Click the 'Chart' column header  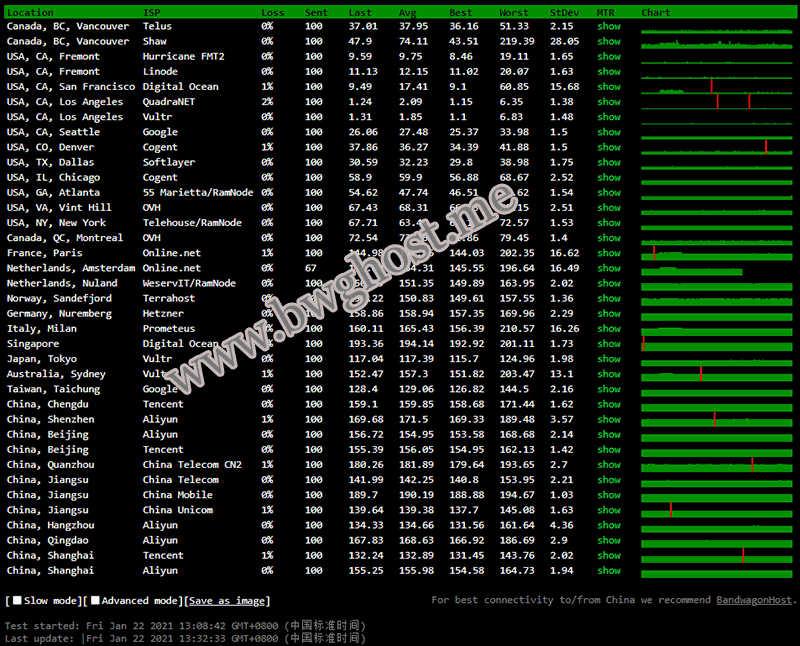656,12
